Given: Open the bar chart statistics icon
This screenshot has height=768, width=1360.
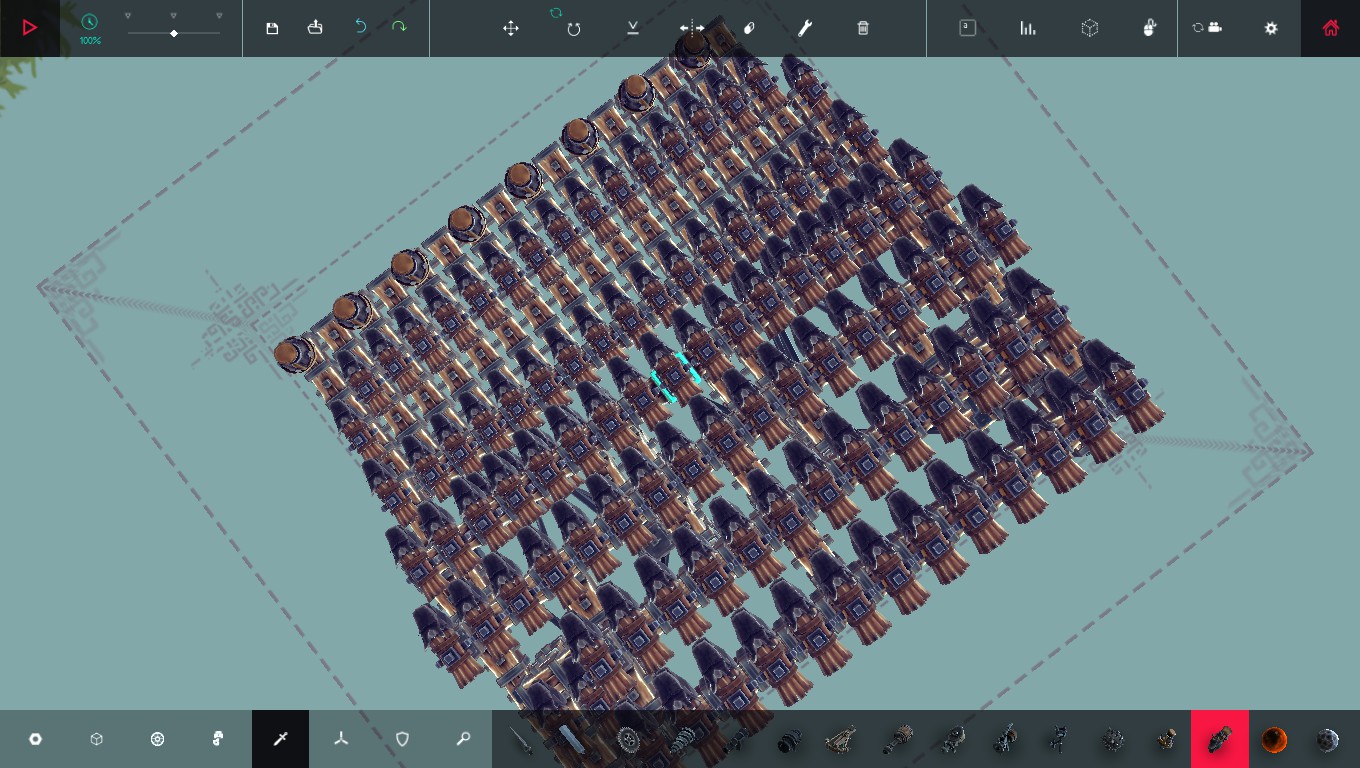Looking at the screenshot, I should pyautogui.click(x=1028, y=28).
